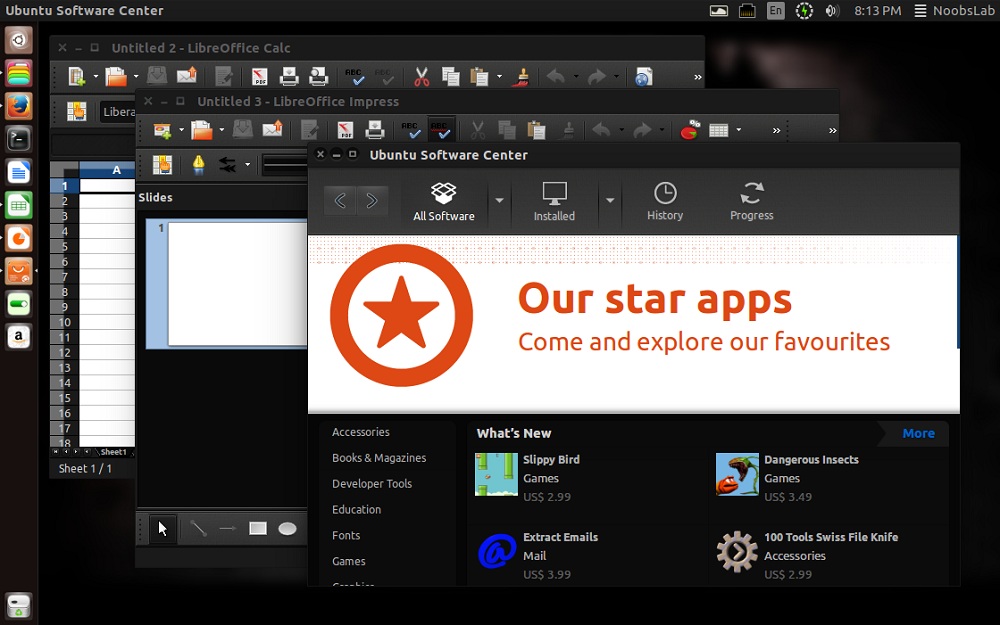Click Insert table icon in Impress toolbar
1000x625 pixels.
tap(719, 130)
